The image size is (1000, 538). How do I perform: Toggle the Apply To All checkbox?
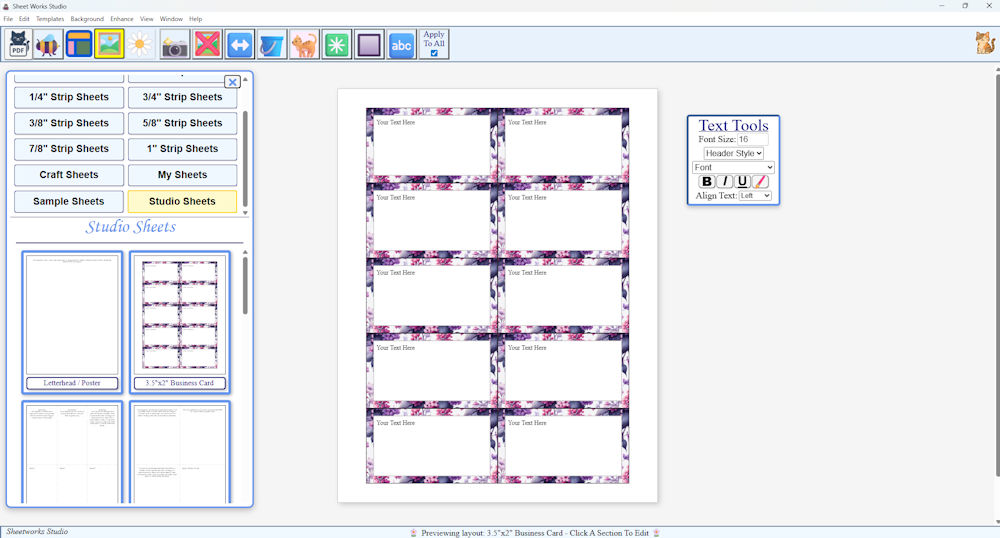pos(434,53)
